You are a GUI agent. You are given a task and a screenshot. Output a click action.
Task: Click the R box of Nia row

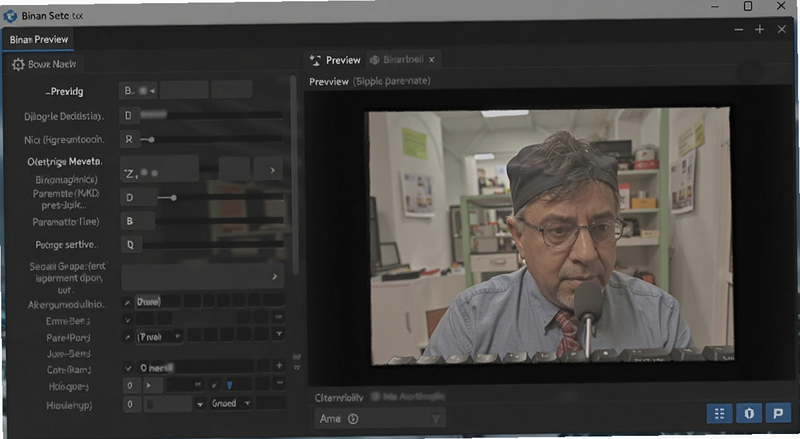pos(129,139)
